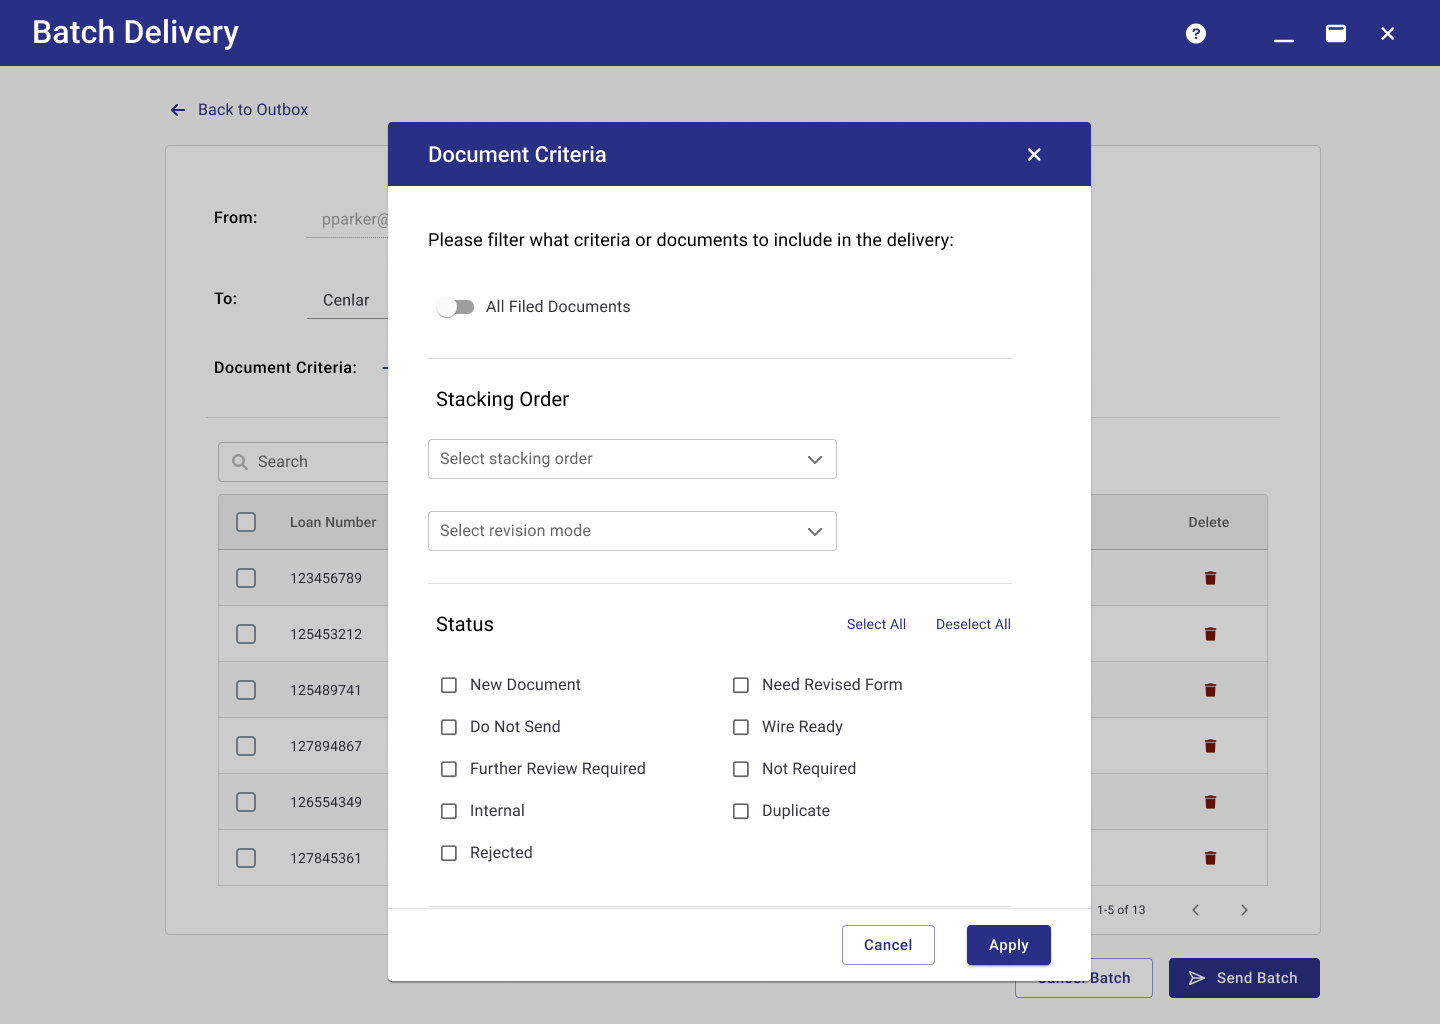
Task: Click the search magnifier icon
Action: (x=240, y=462)
